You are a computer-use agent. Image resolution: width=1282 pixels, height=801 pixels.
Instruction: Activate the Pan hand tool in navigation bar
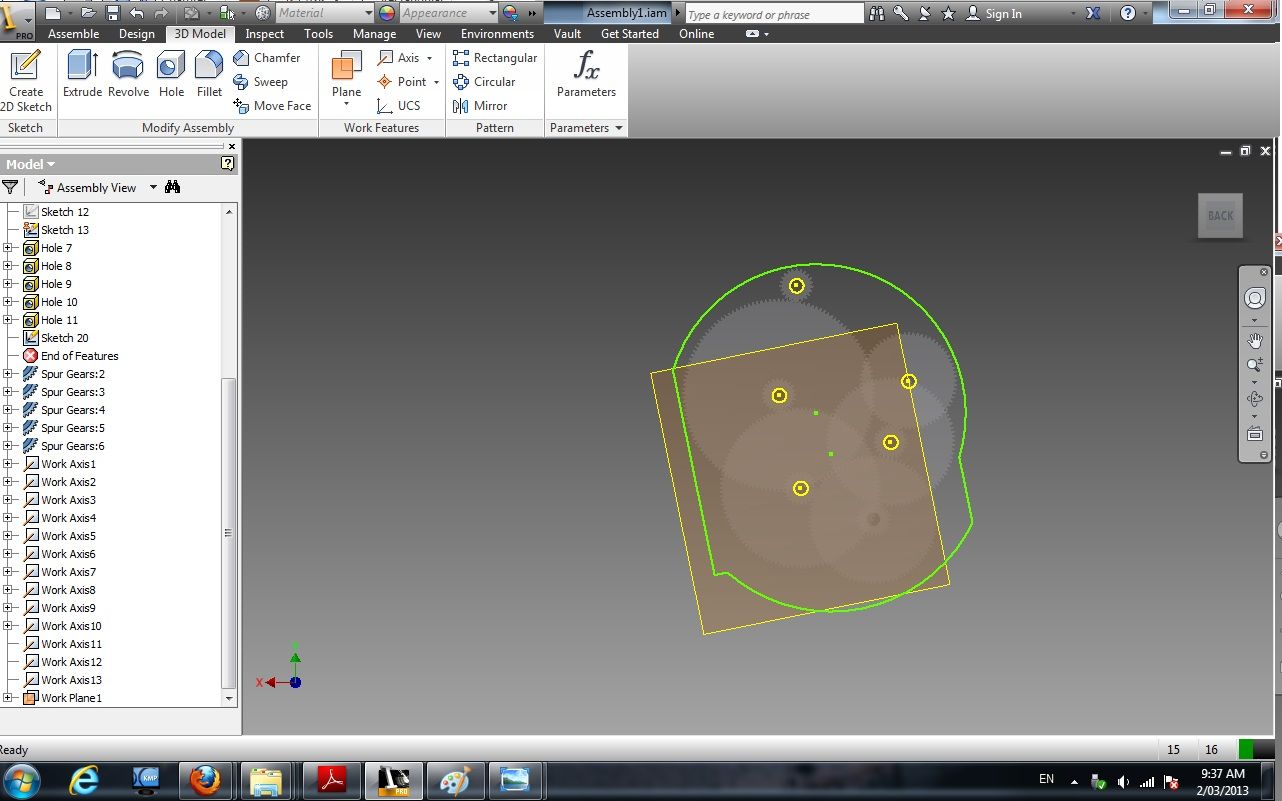pos(1255,341)
